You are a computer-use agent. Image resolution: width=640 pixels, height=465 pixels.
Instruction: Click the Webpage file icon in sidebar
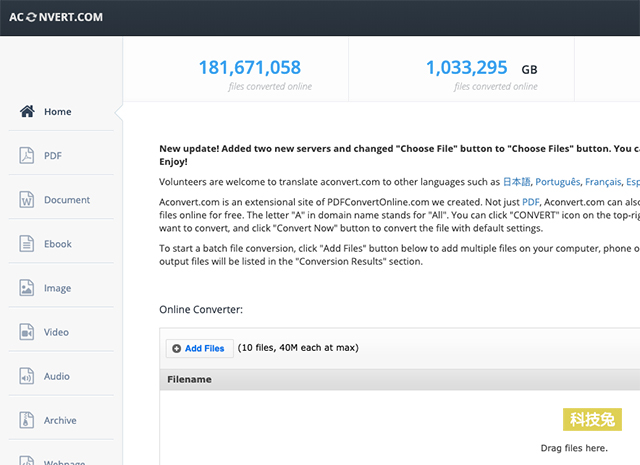pyautogui.click(x=27, y=461)
